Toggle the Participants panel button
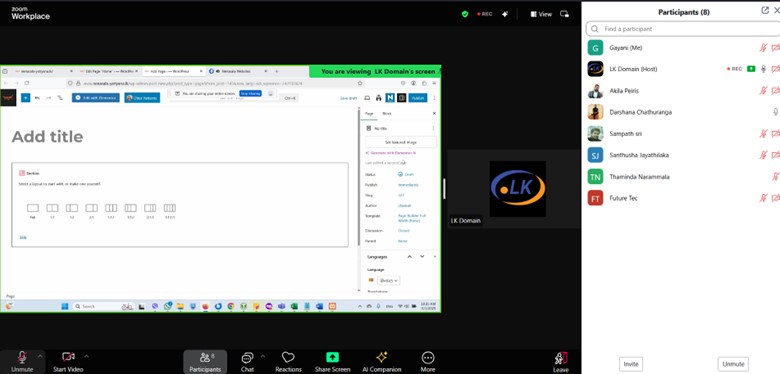 [205, 362]
